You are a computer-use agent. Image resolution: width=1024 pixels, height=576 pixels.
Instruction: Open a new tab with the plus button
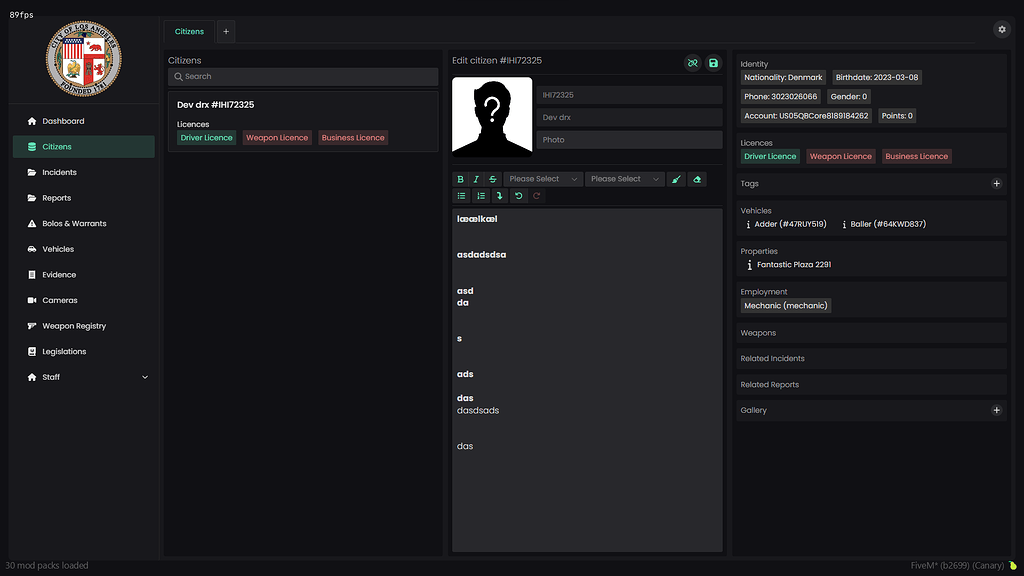226,32
